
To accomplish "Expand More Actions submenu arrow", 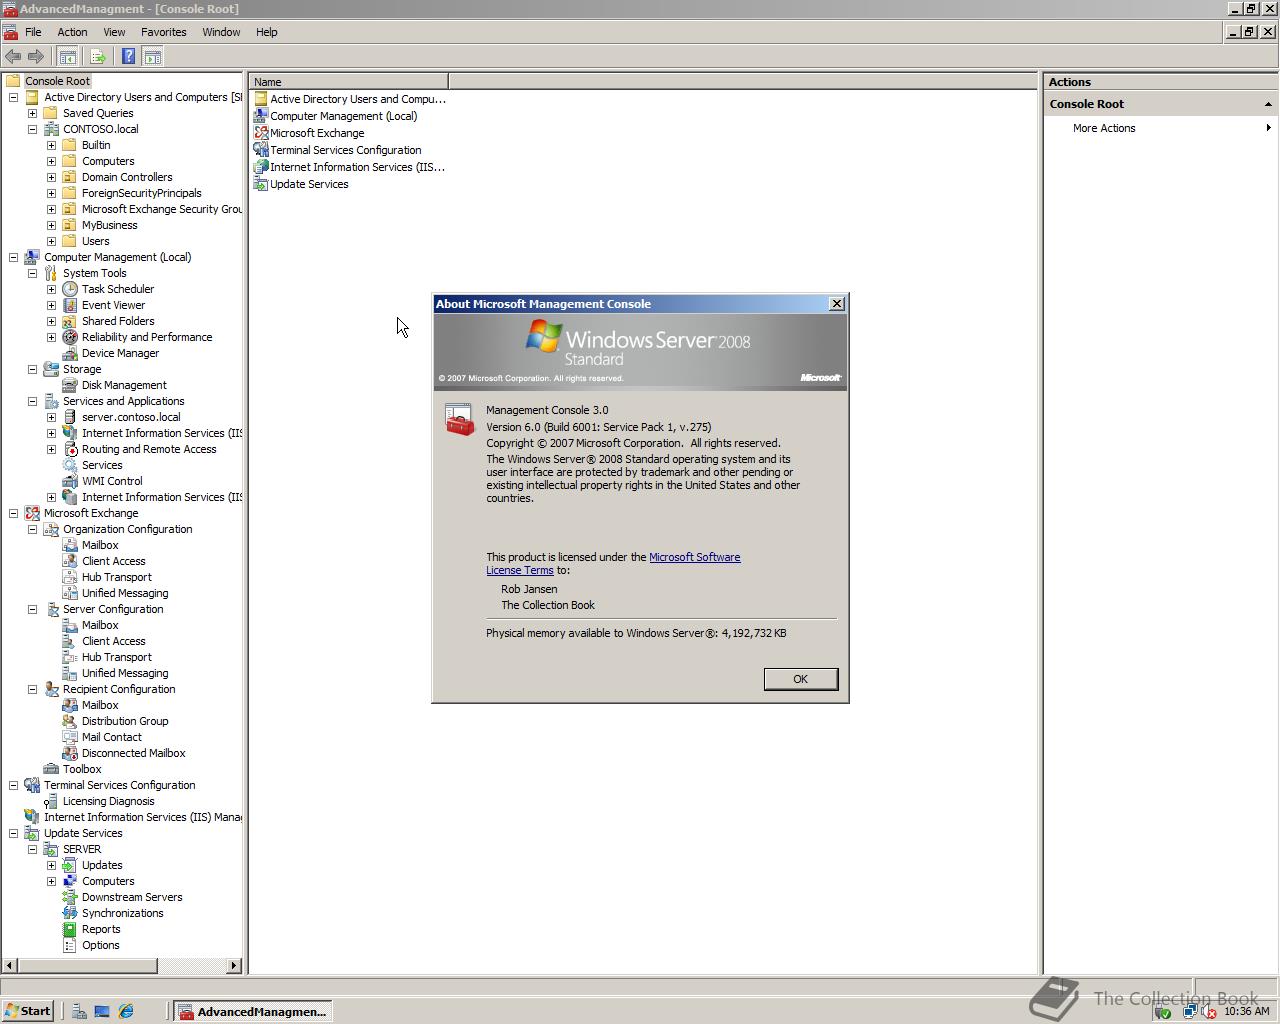I will (1268, 128).
